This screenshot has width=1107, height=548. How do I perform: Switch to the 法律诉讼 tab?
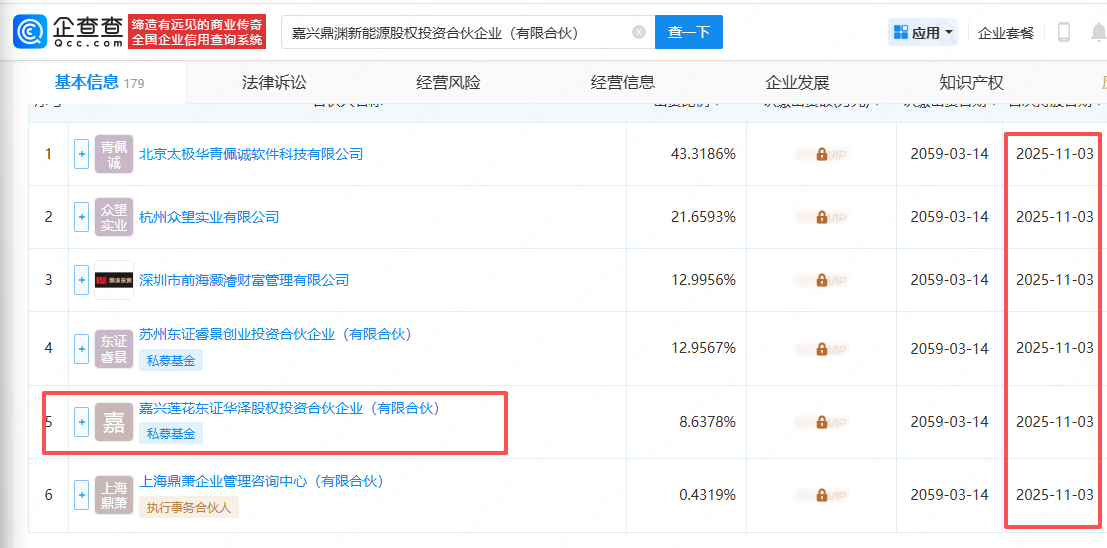click(274, 83)
